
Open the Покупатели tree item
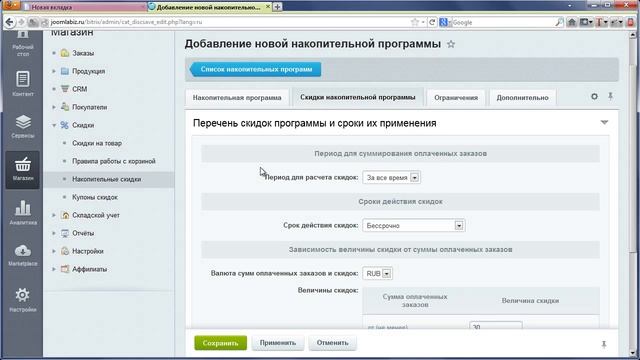(89, 107)
